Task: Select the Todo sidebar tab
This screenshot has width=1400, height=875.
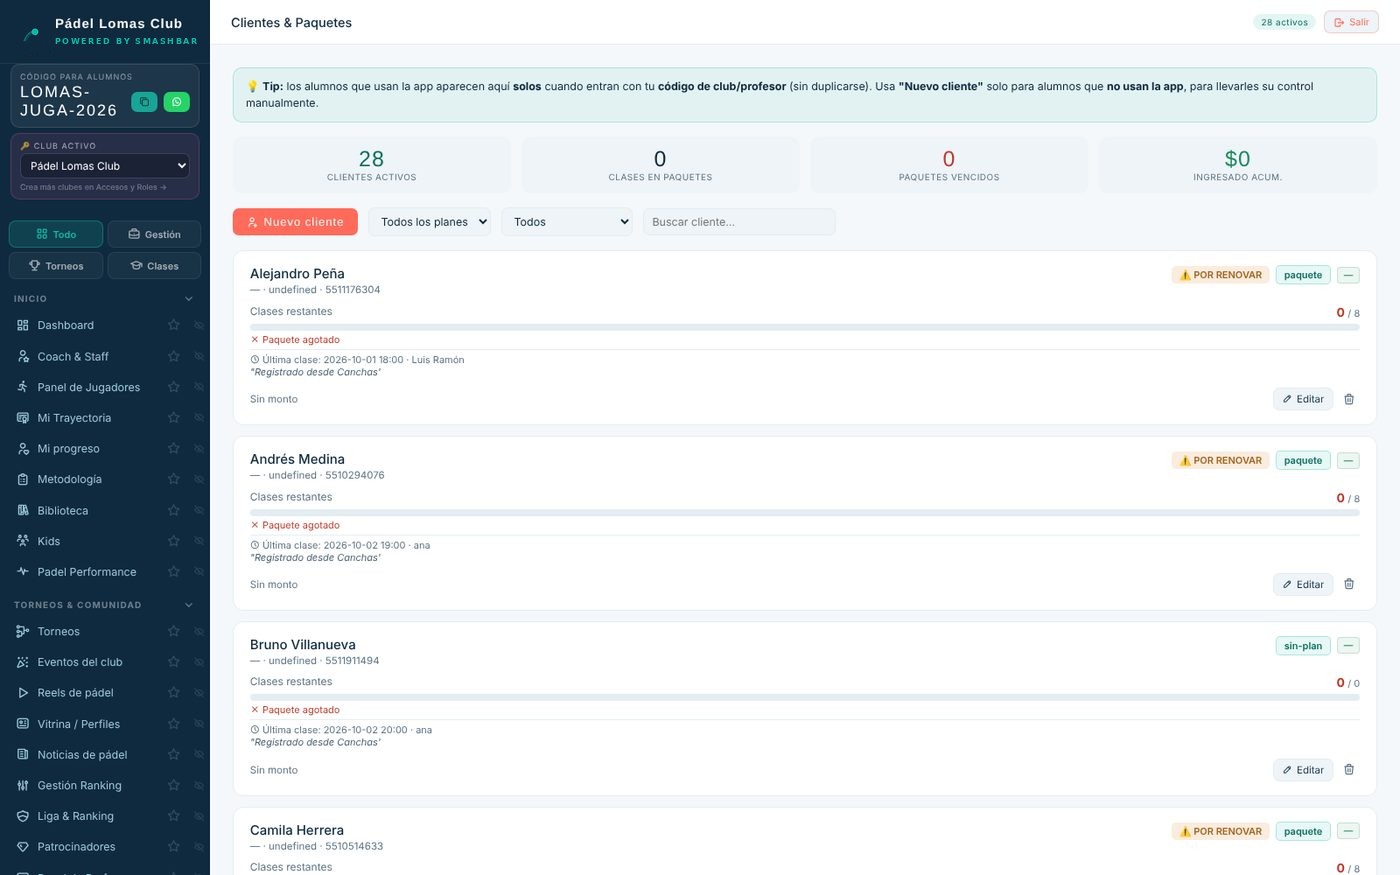Action: 56,234
